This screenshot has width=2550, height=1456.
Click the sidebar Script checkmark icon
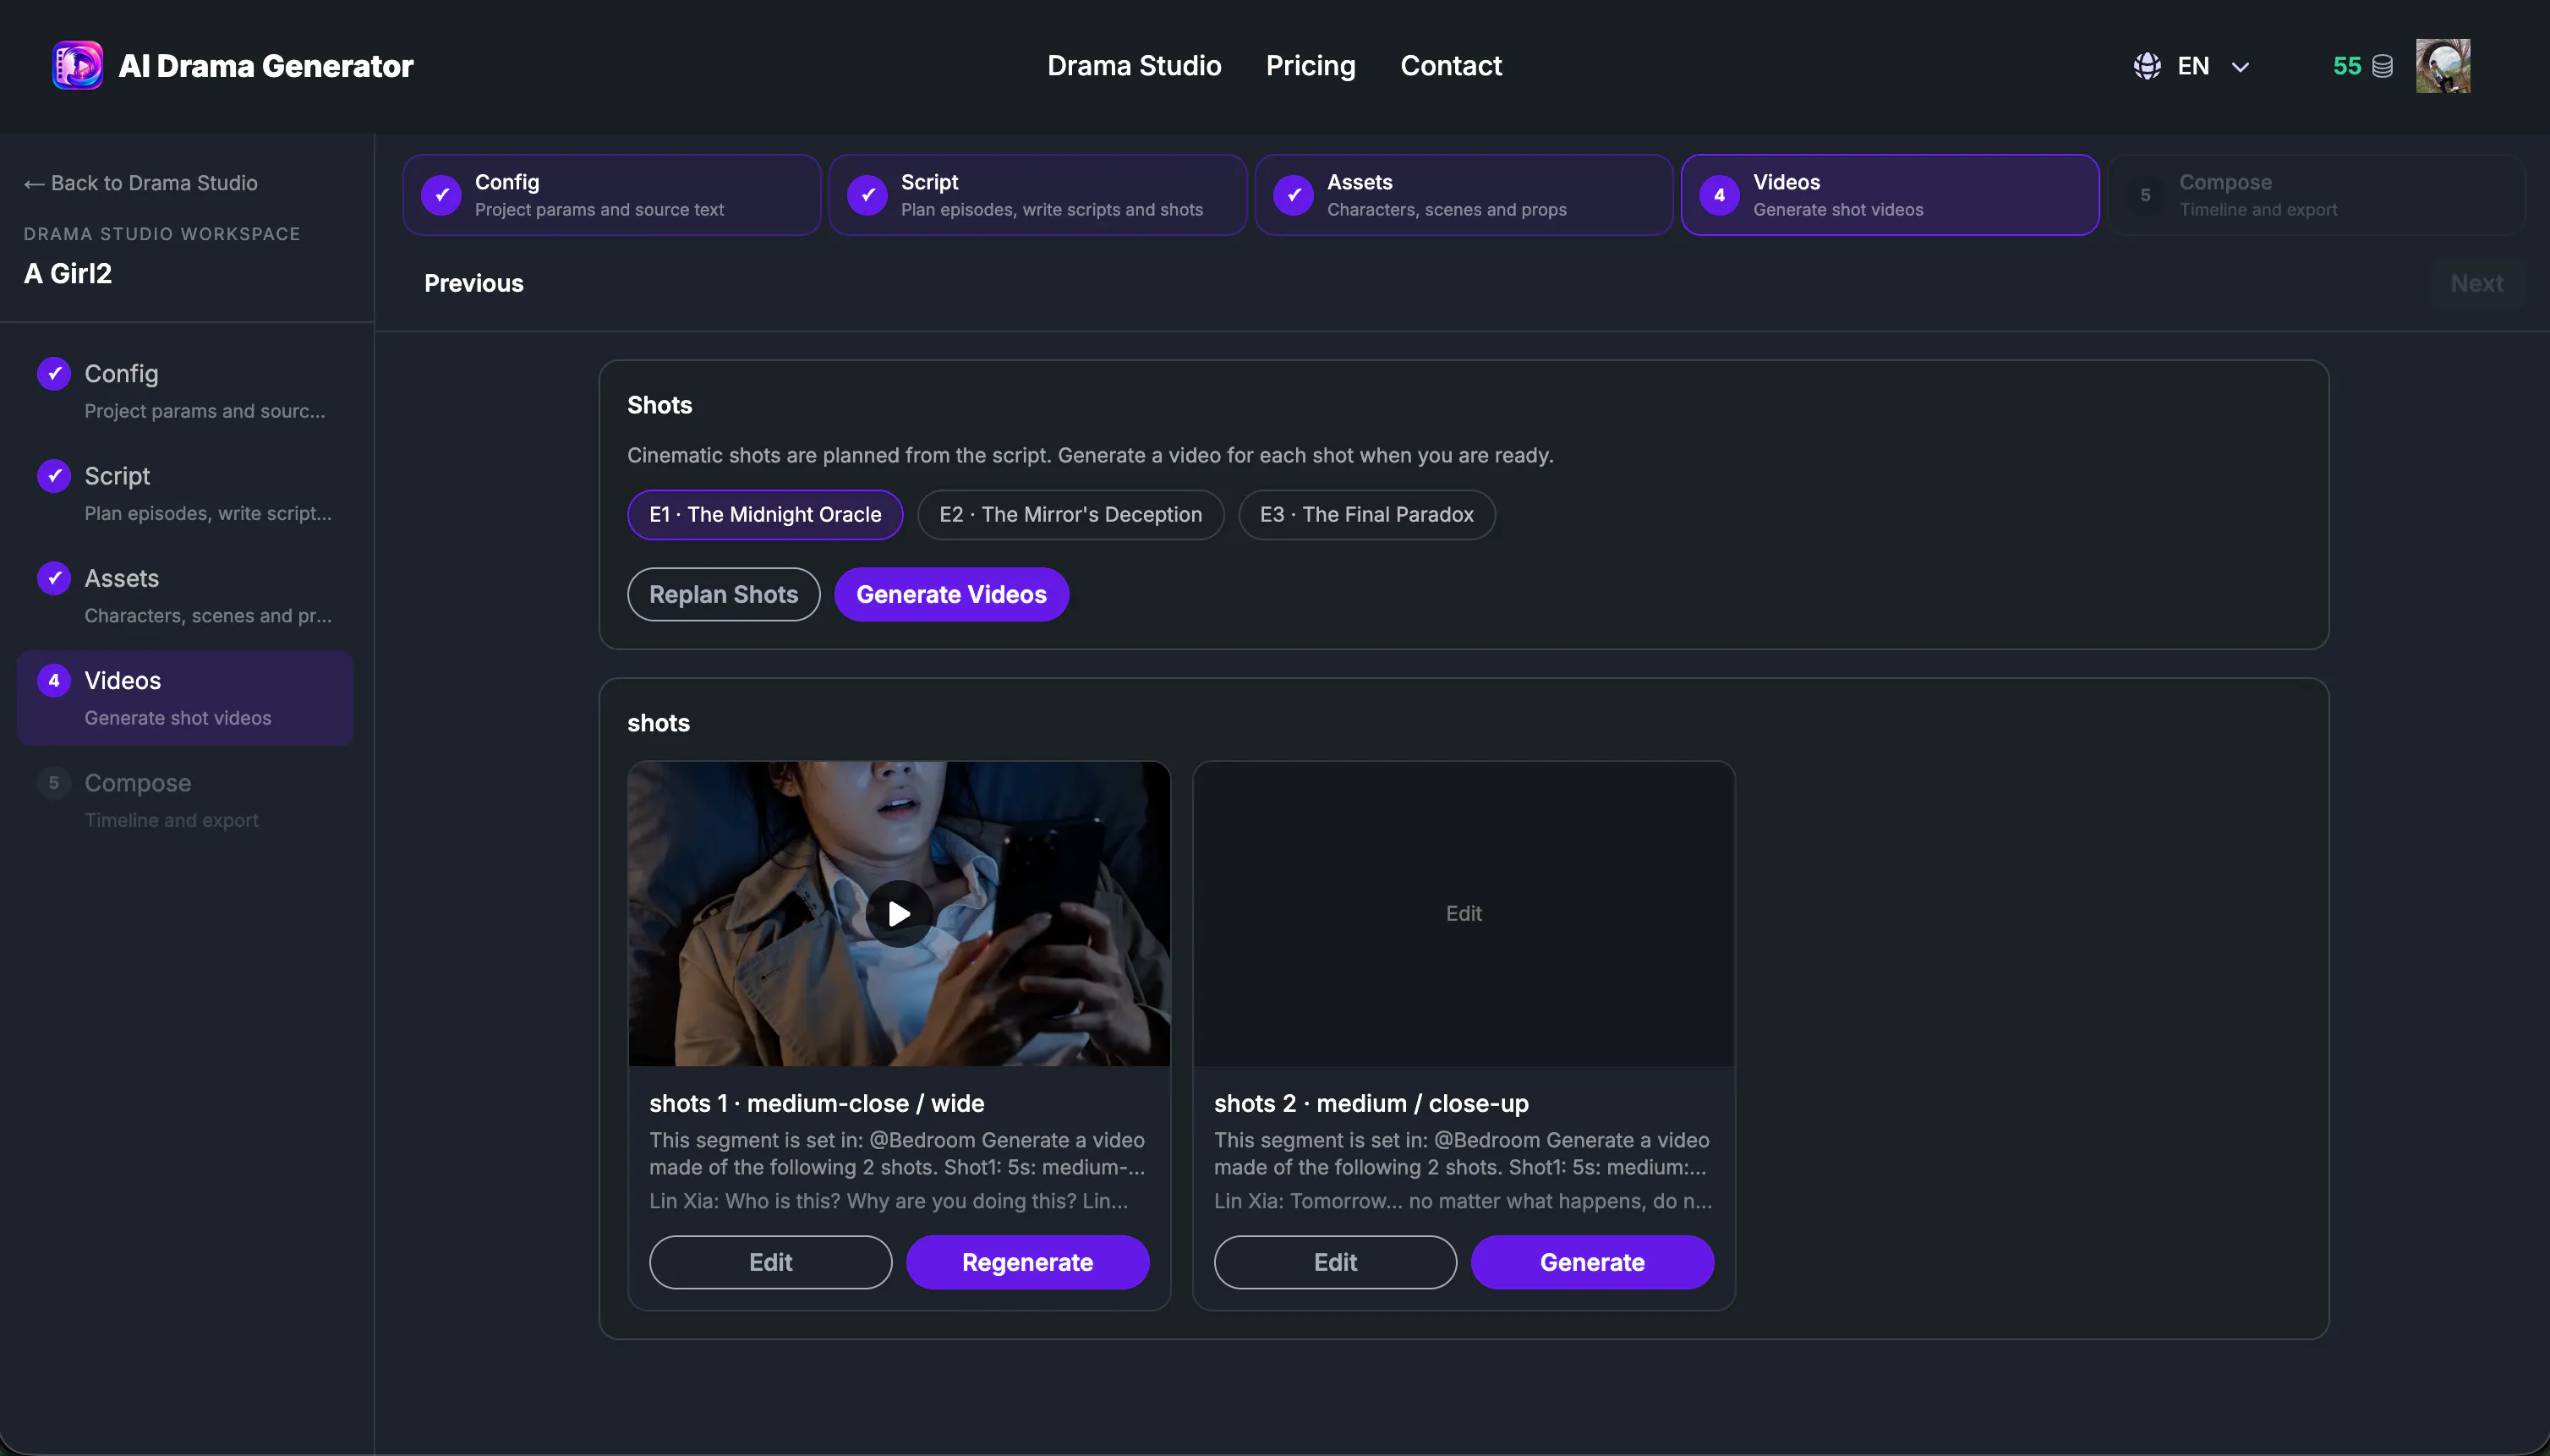(x=54, y=476)
